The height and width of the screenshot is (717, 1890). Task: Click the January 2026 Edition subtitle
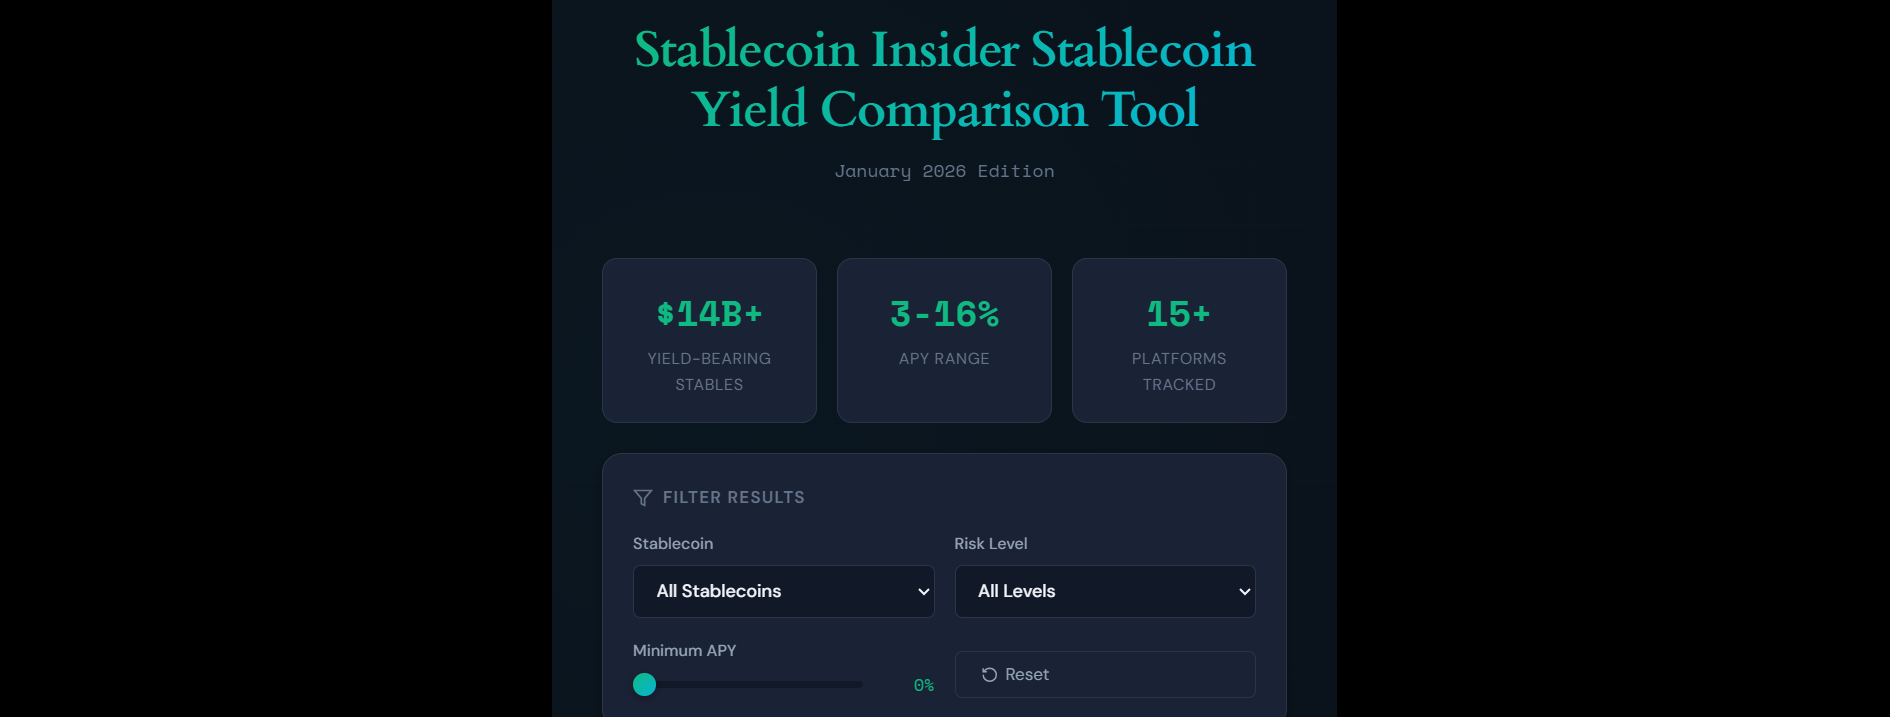[x=944, y=171]
